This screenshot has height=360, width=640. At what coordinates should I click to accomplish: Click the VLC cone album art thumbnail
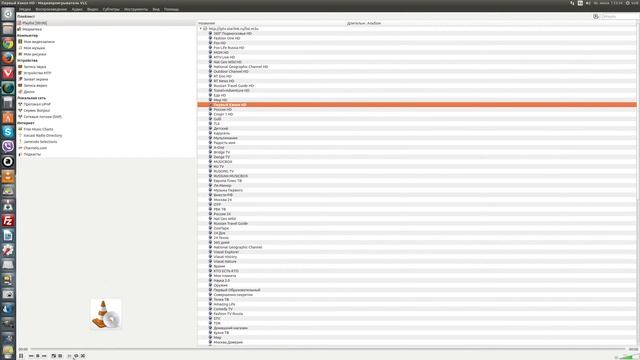(106, 314)
